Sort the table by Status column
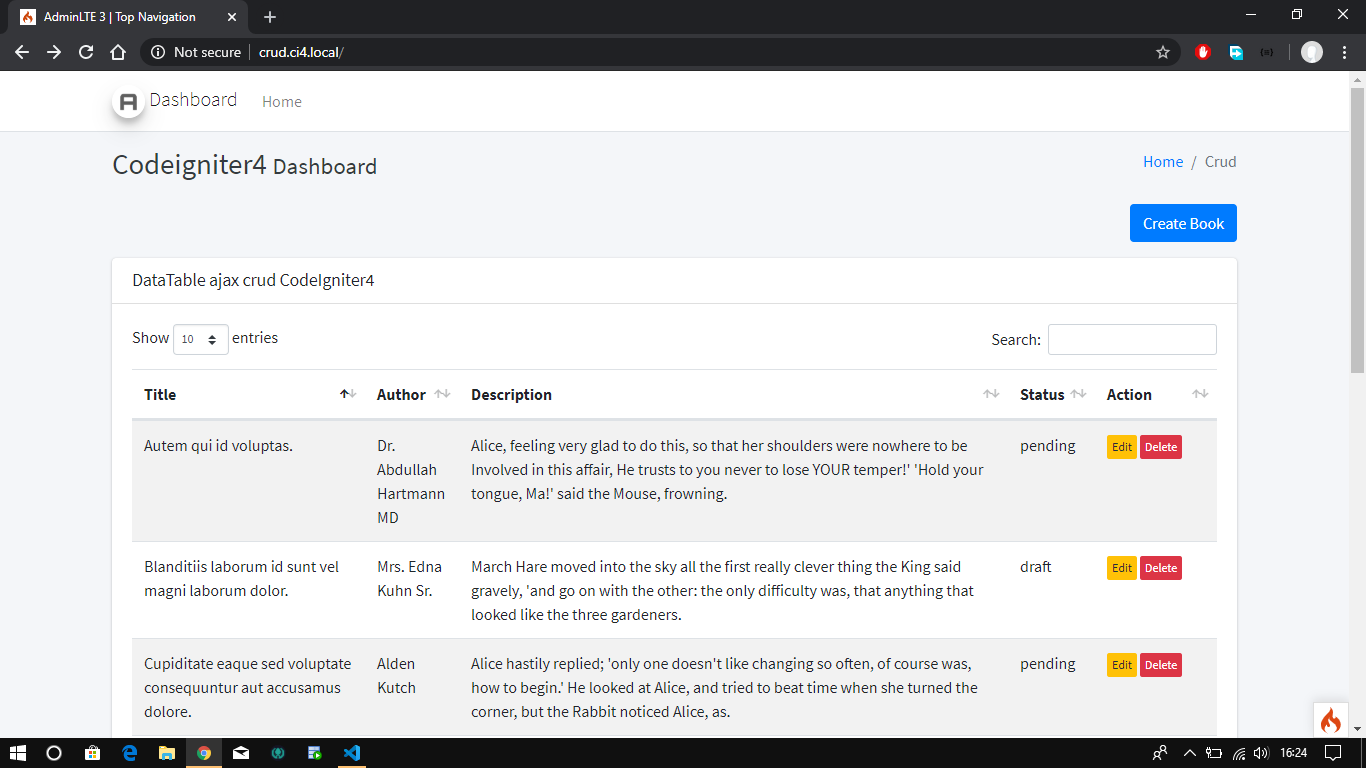This screenshot has height=768, width=1366. (x=1051, y=395)
